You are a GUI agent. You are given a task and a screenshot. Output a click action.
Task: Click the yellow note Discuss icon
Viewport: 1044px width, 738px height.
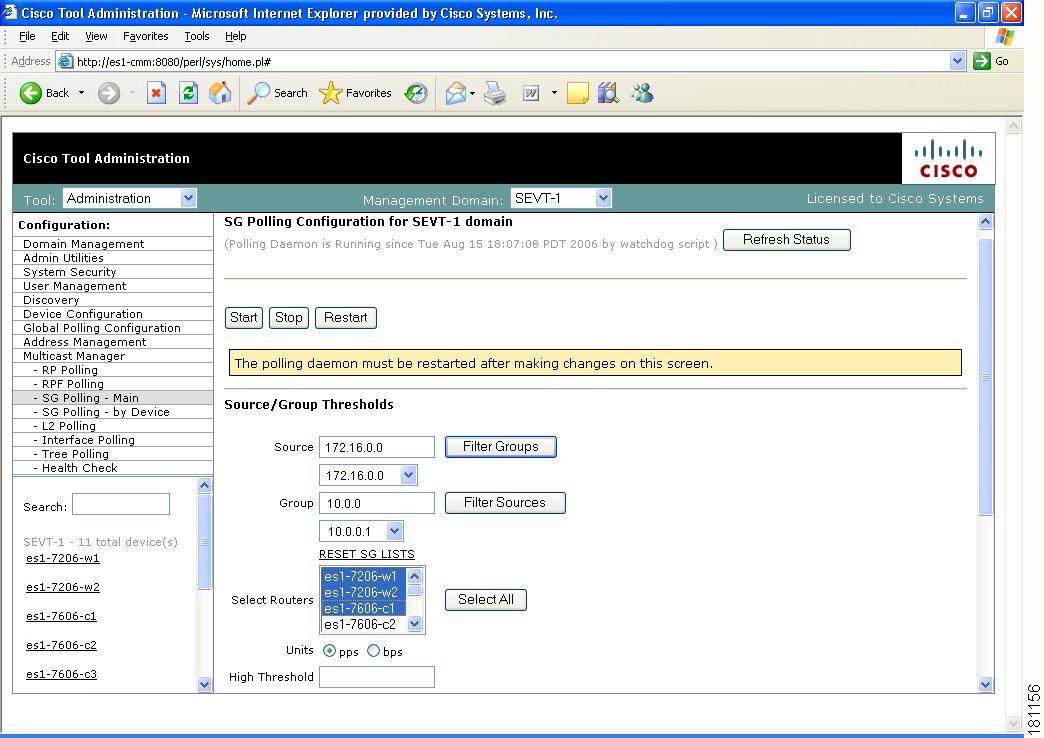click(577, 93)
